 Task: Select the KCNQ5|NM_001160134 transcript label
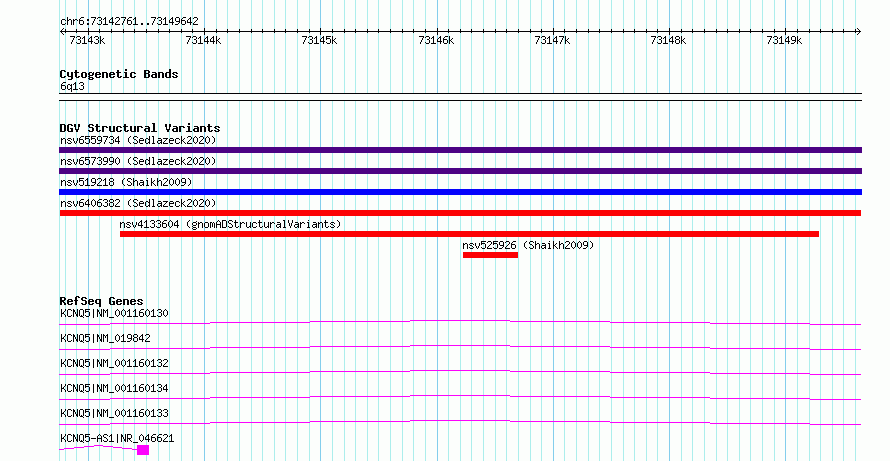[114, 388]
